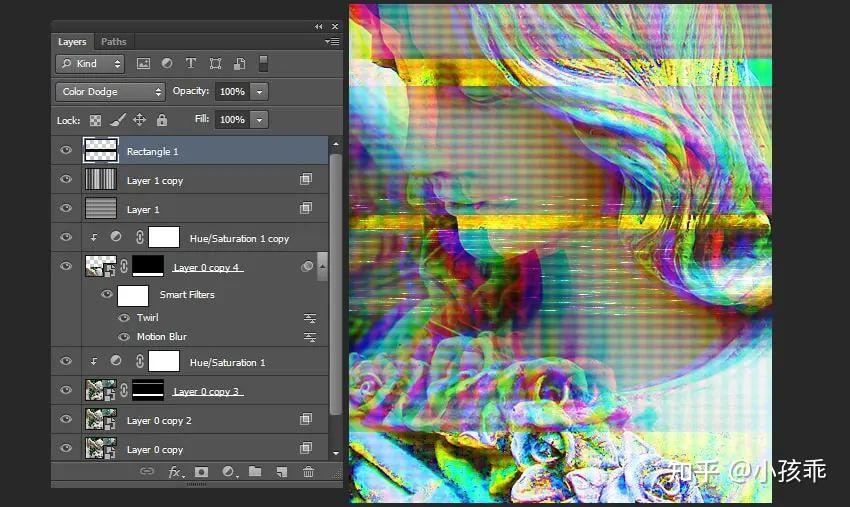
Task: Click the lock transparent pixels icon
Action: (95, 120)
